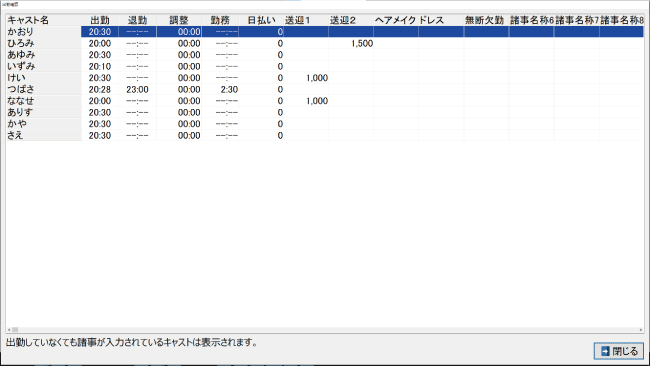Click かや's 出勤 time 20:30

(100, 124)
